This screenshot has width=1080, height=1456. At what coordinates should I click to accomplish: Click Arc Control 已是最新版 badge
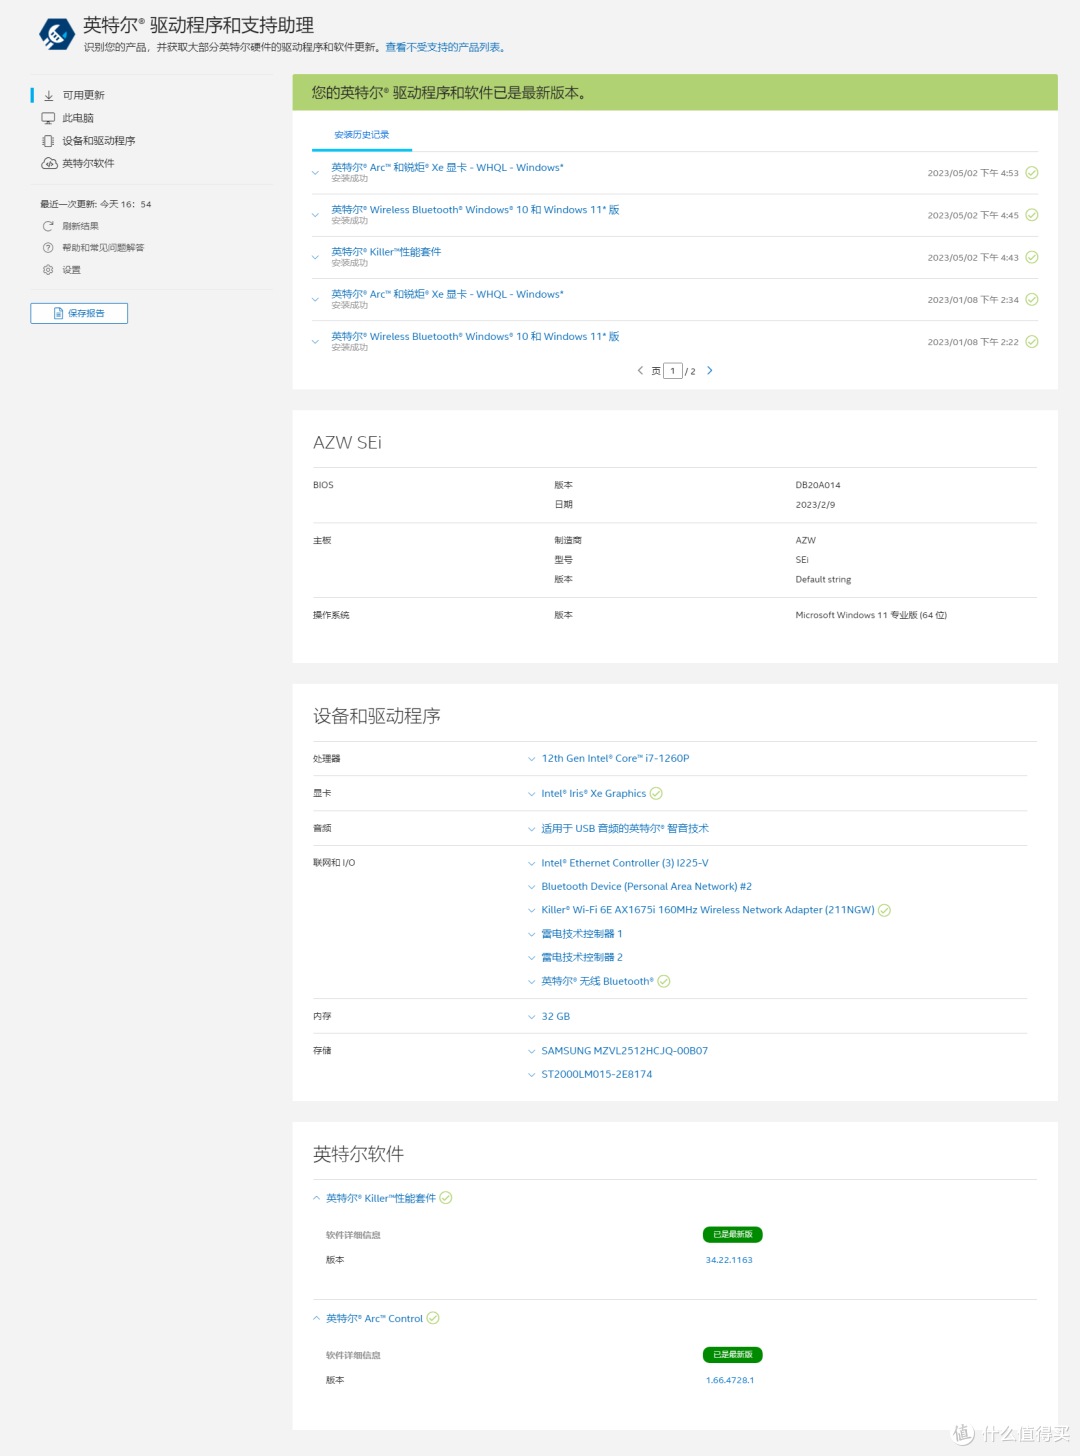pos(733,1354)
